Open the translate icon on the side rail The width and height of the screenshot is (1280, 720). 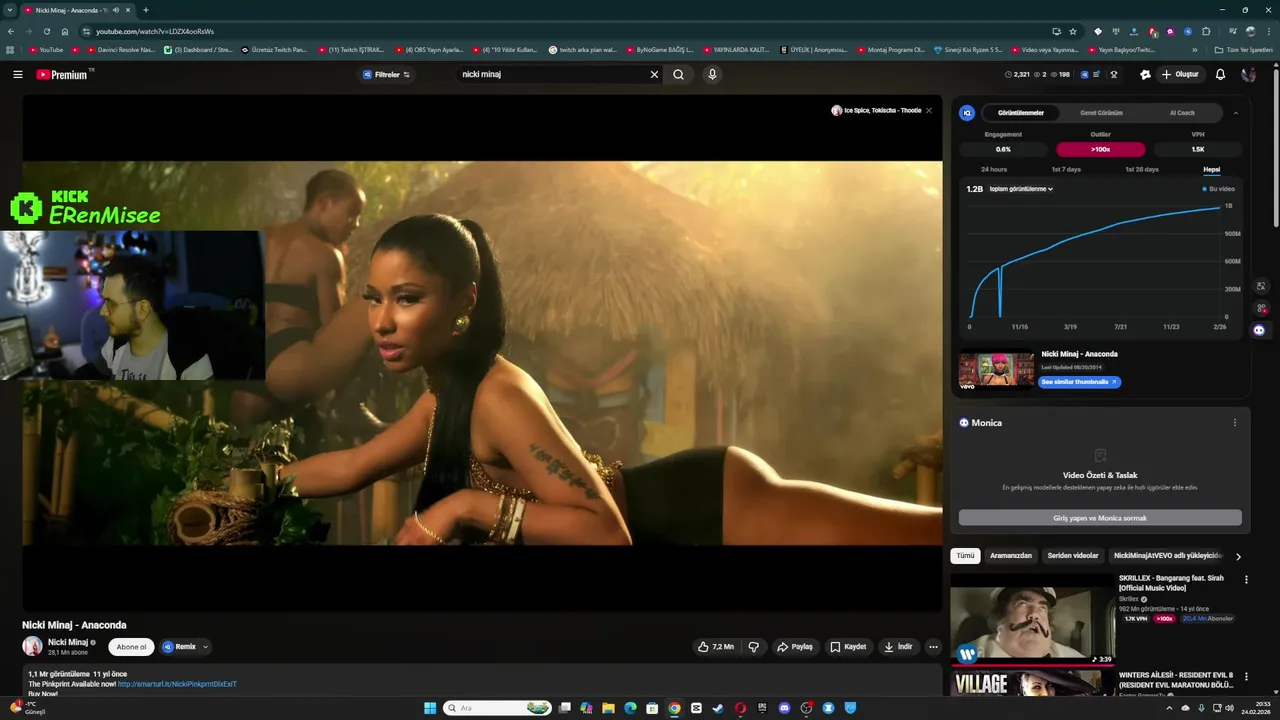pos(1260,286)
